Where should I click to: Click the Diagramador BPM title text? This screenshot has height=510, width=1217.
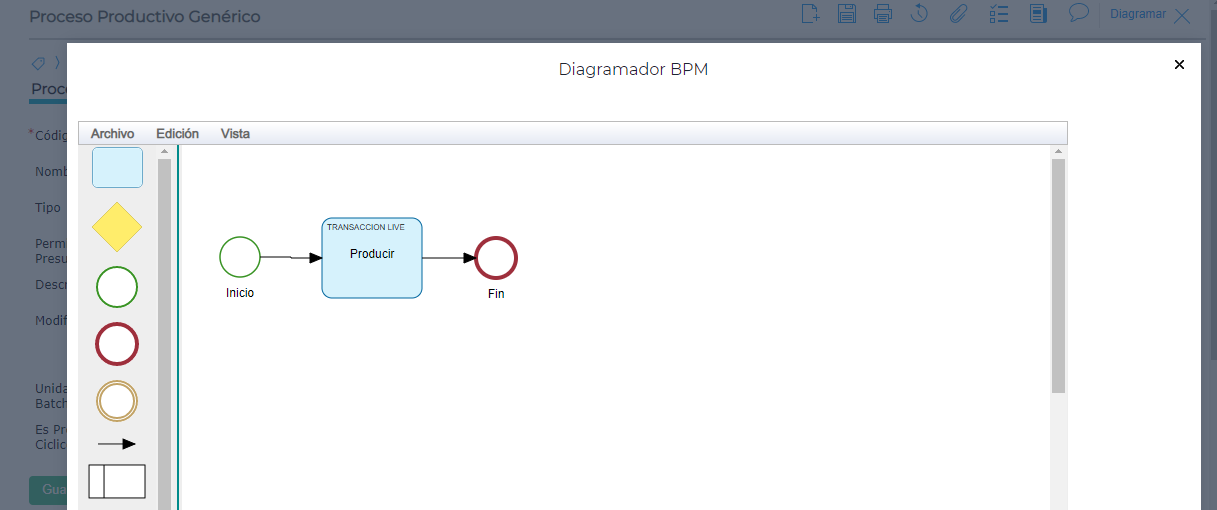tap(633, 69)
